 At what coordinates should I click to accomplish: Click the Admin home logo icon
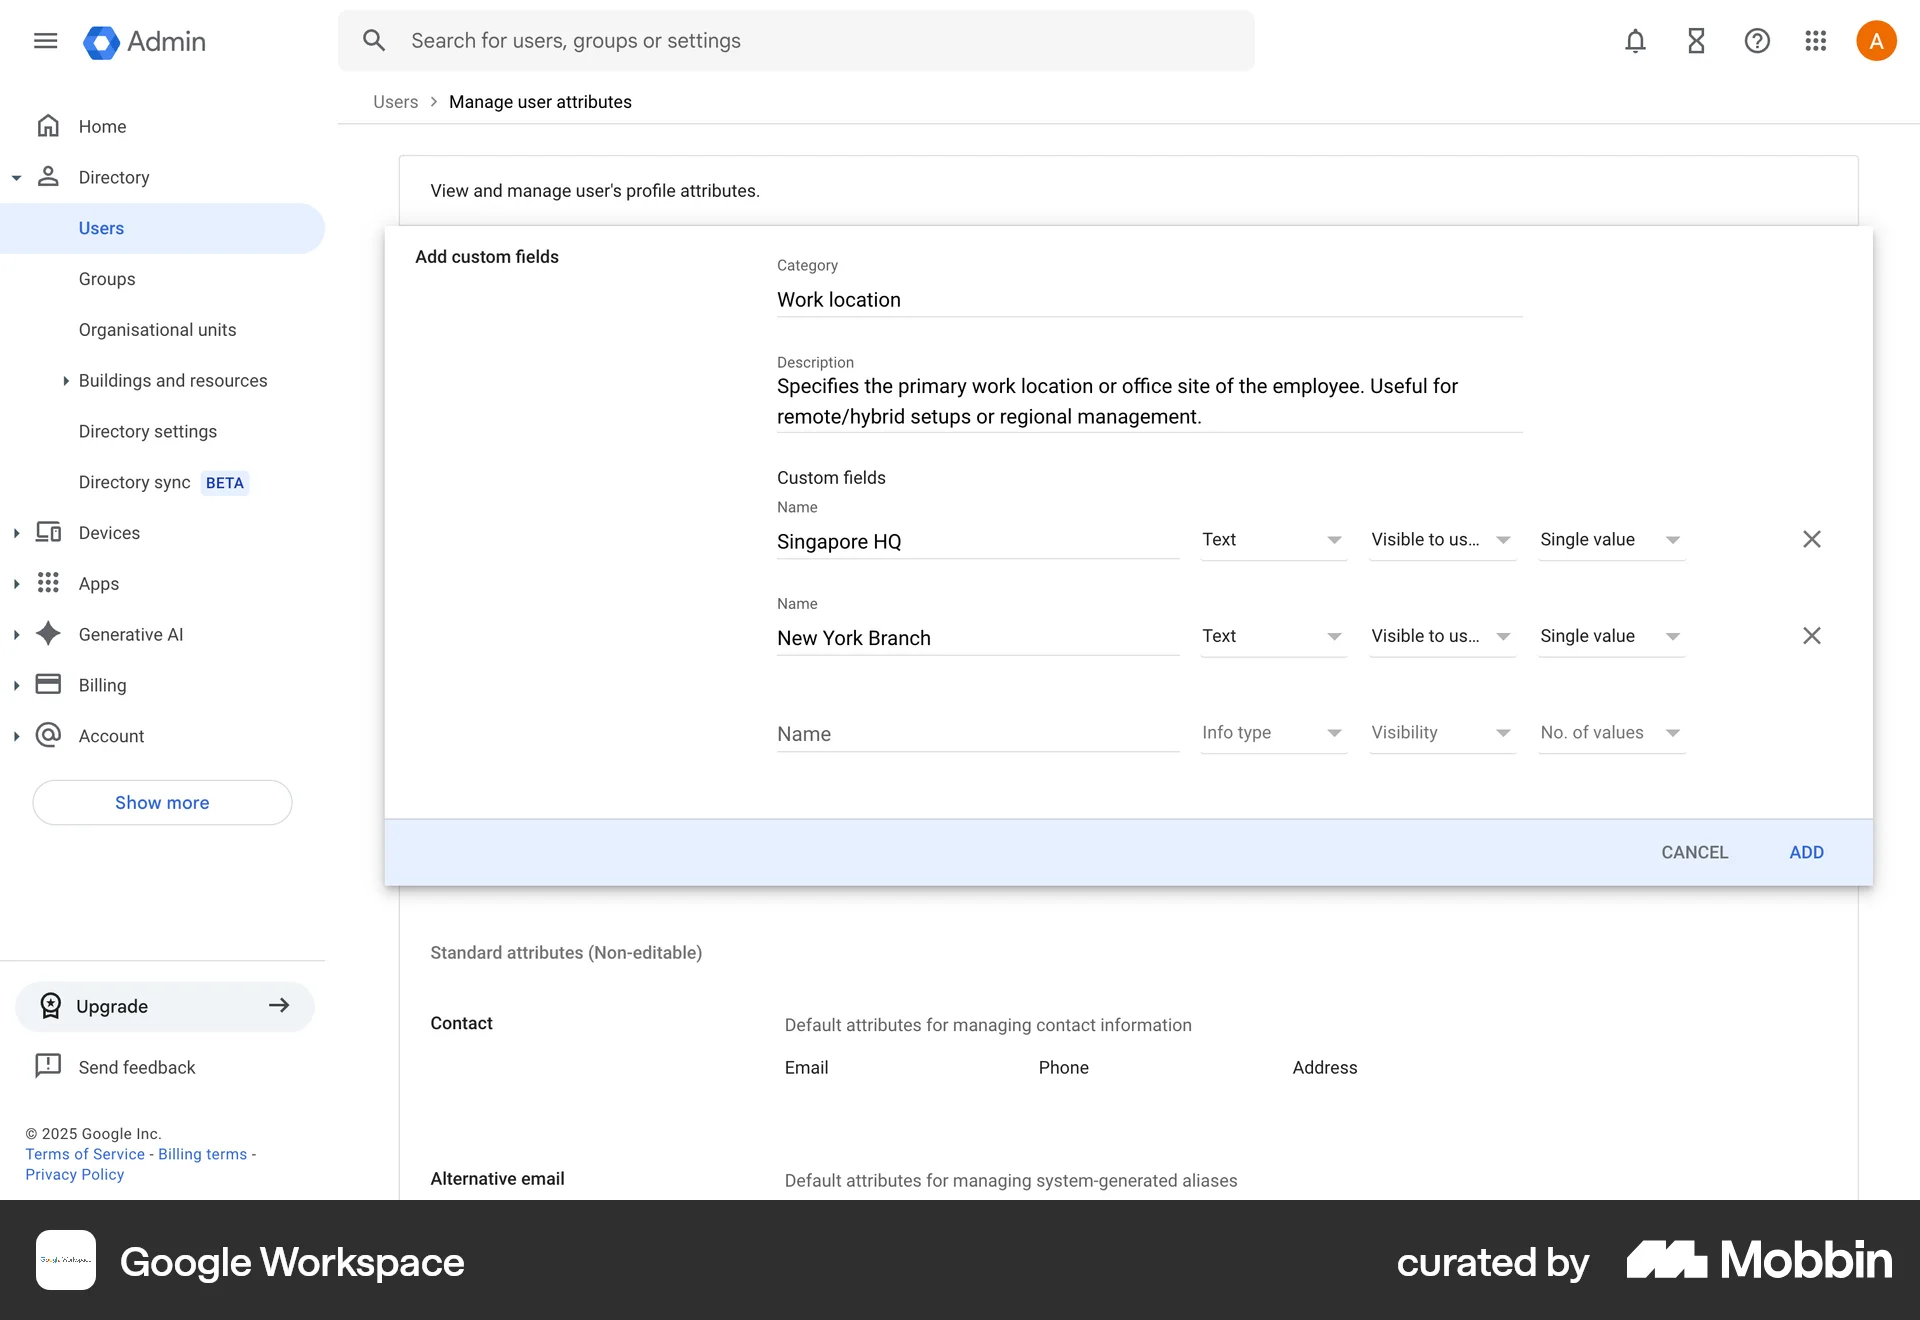pyautogui.click(x=101, y=41)
